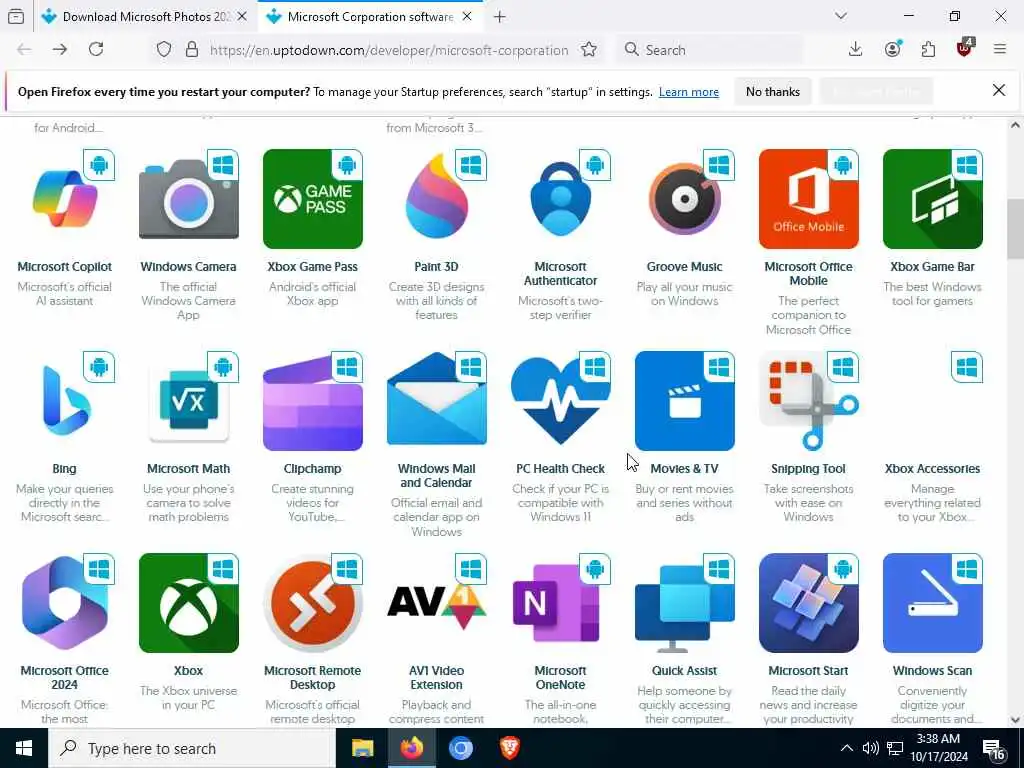Click the Brave browser taskbar icon
The width and height of the screenshot is (1024, 768).
[x=509, y=748]
